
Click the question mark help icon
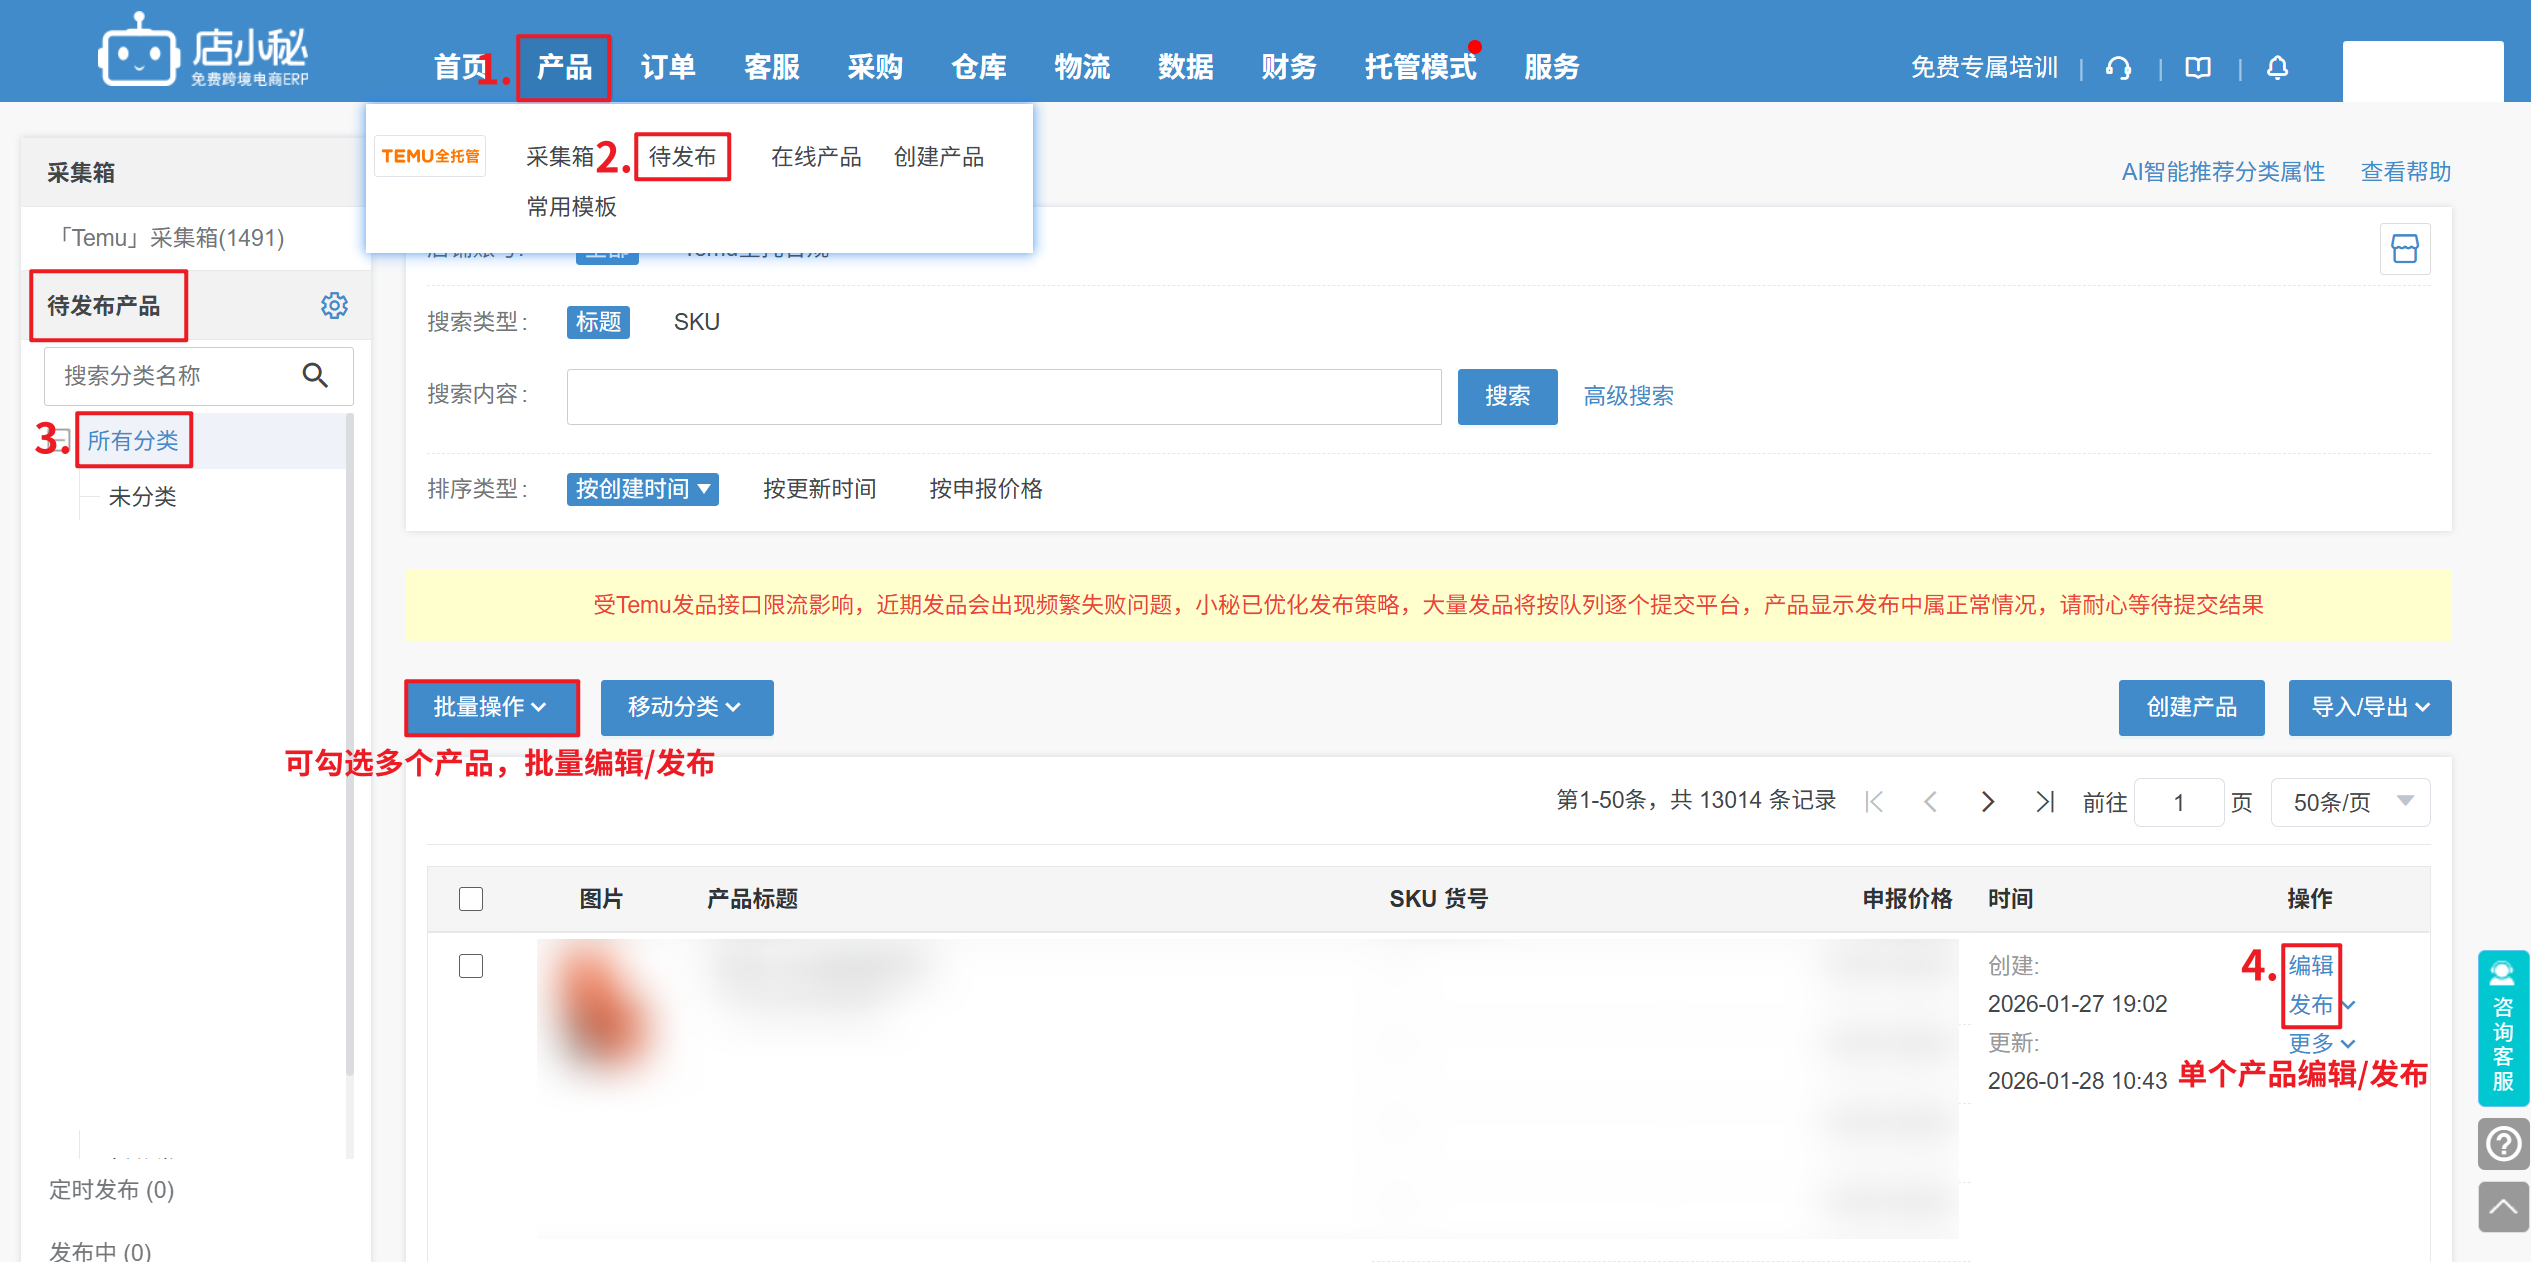pyautogui.click(x=2503, y=1143)
